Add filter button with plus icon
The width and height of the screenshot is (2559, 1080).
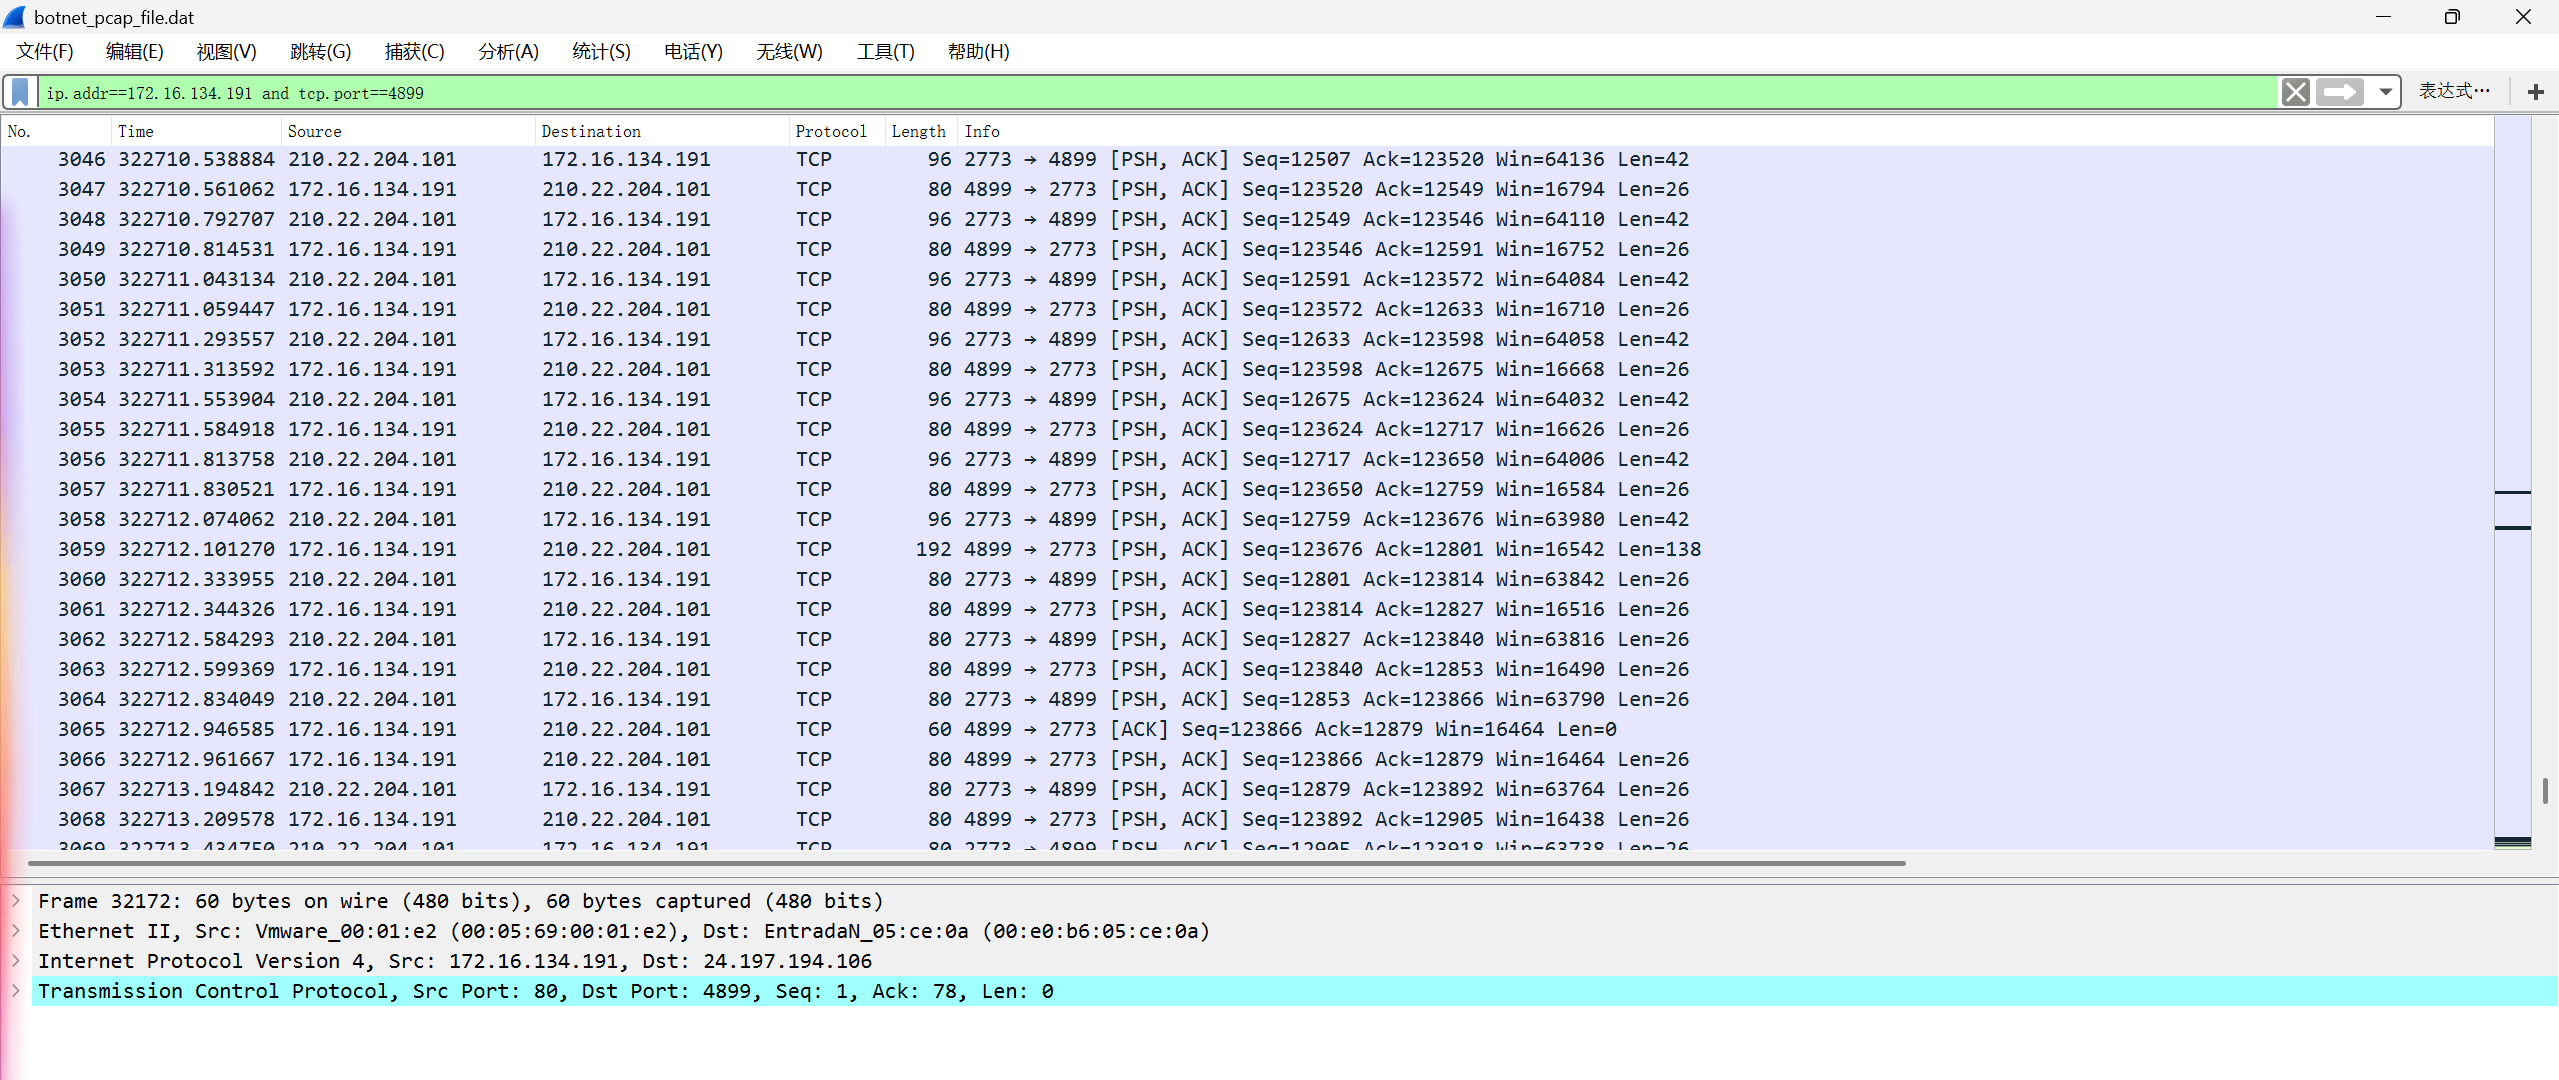click(2535, 92)
